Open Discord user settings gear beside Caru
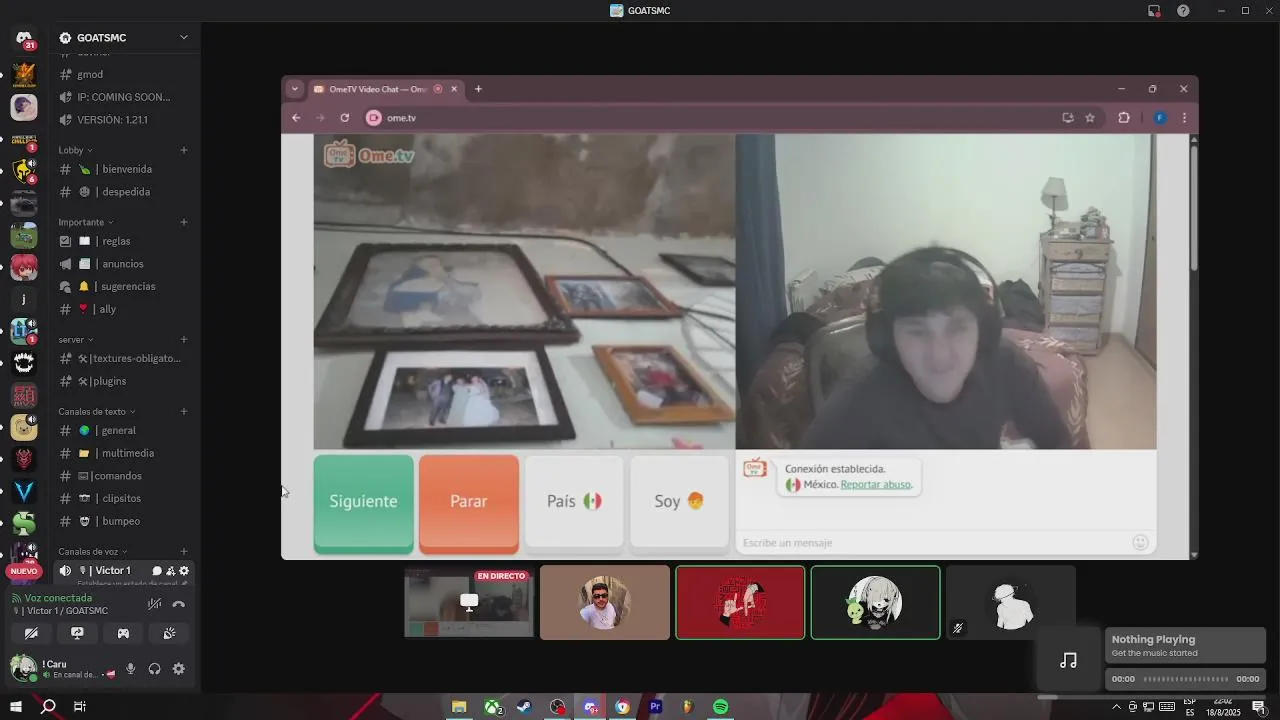 179,669
